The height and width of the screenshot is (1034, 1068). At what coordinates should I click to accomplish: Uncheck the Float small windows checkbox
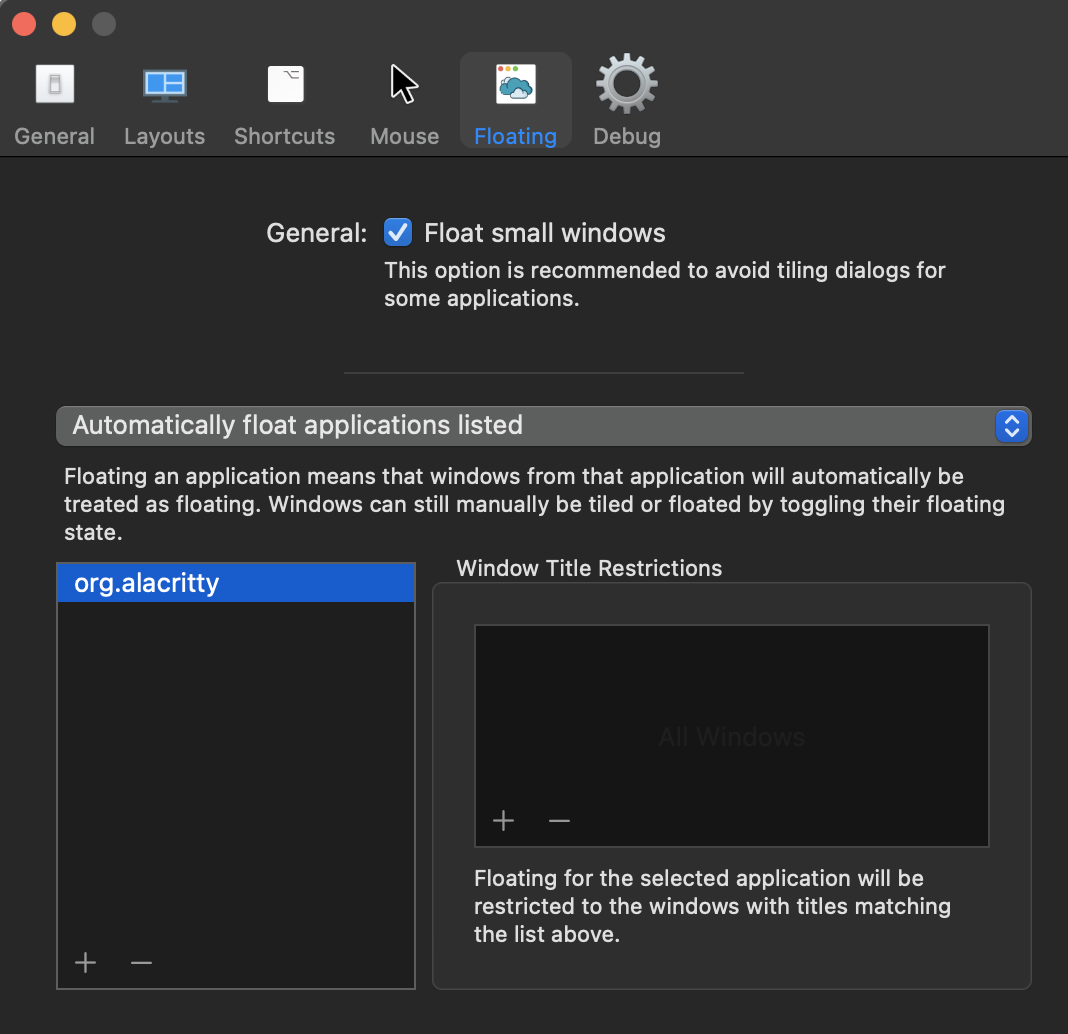(398, 232)
